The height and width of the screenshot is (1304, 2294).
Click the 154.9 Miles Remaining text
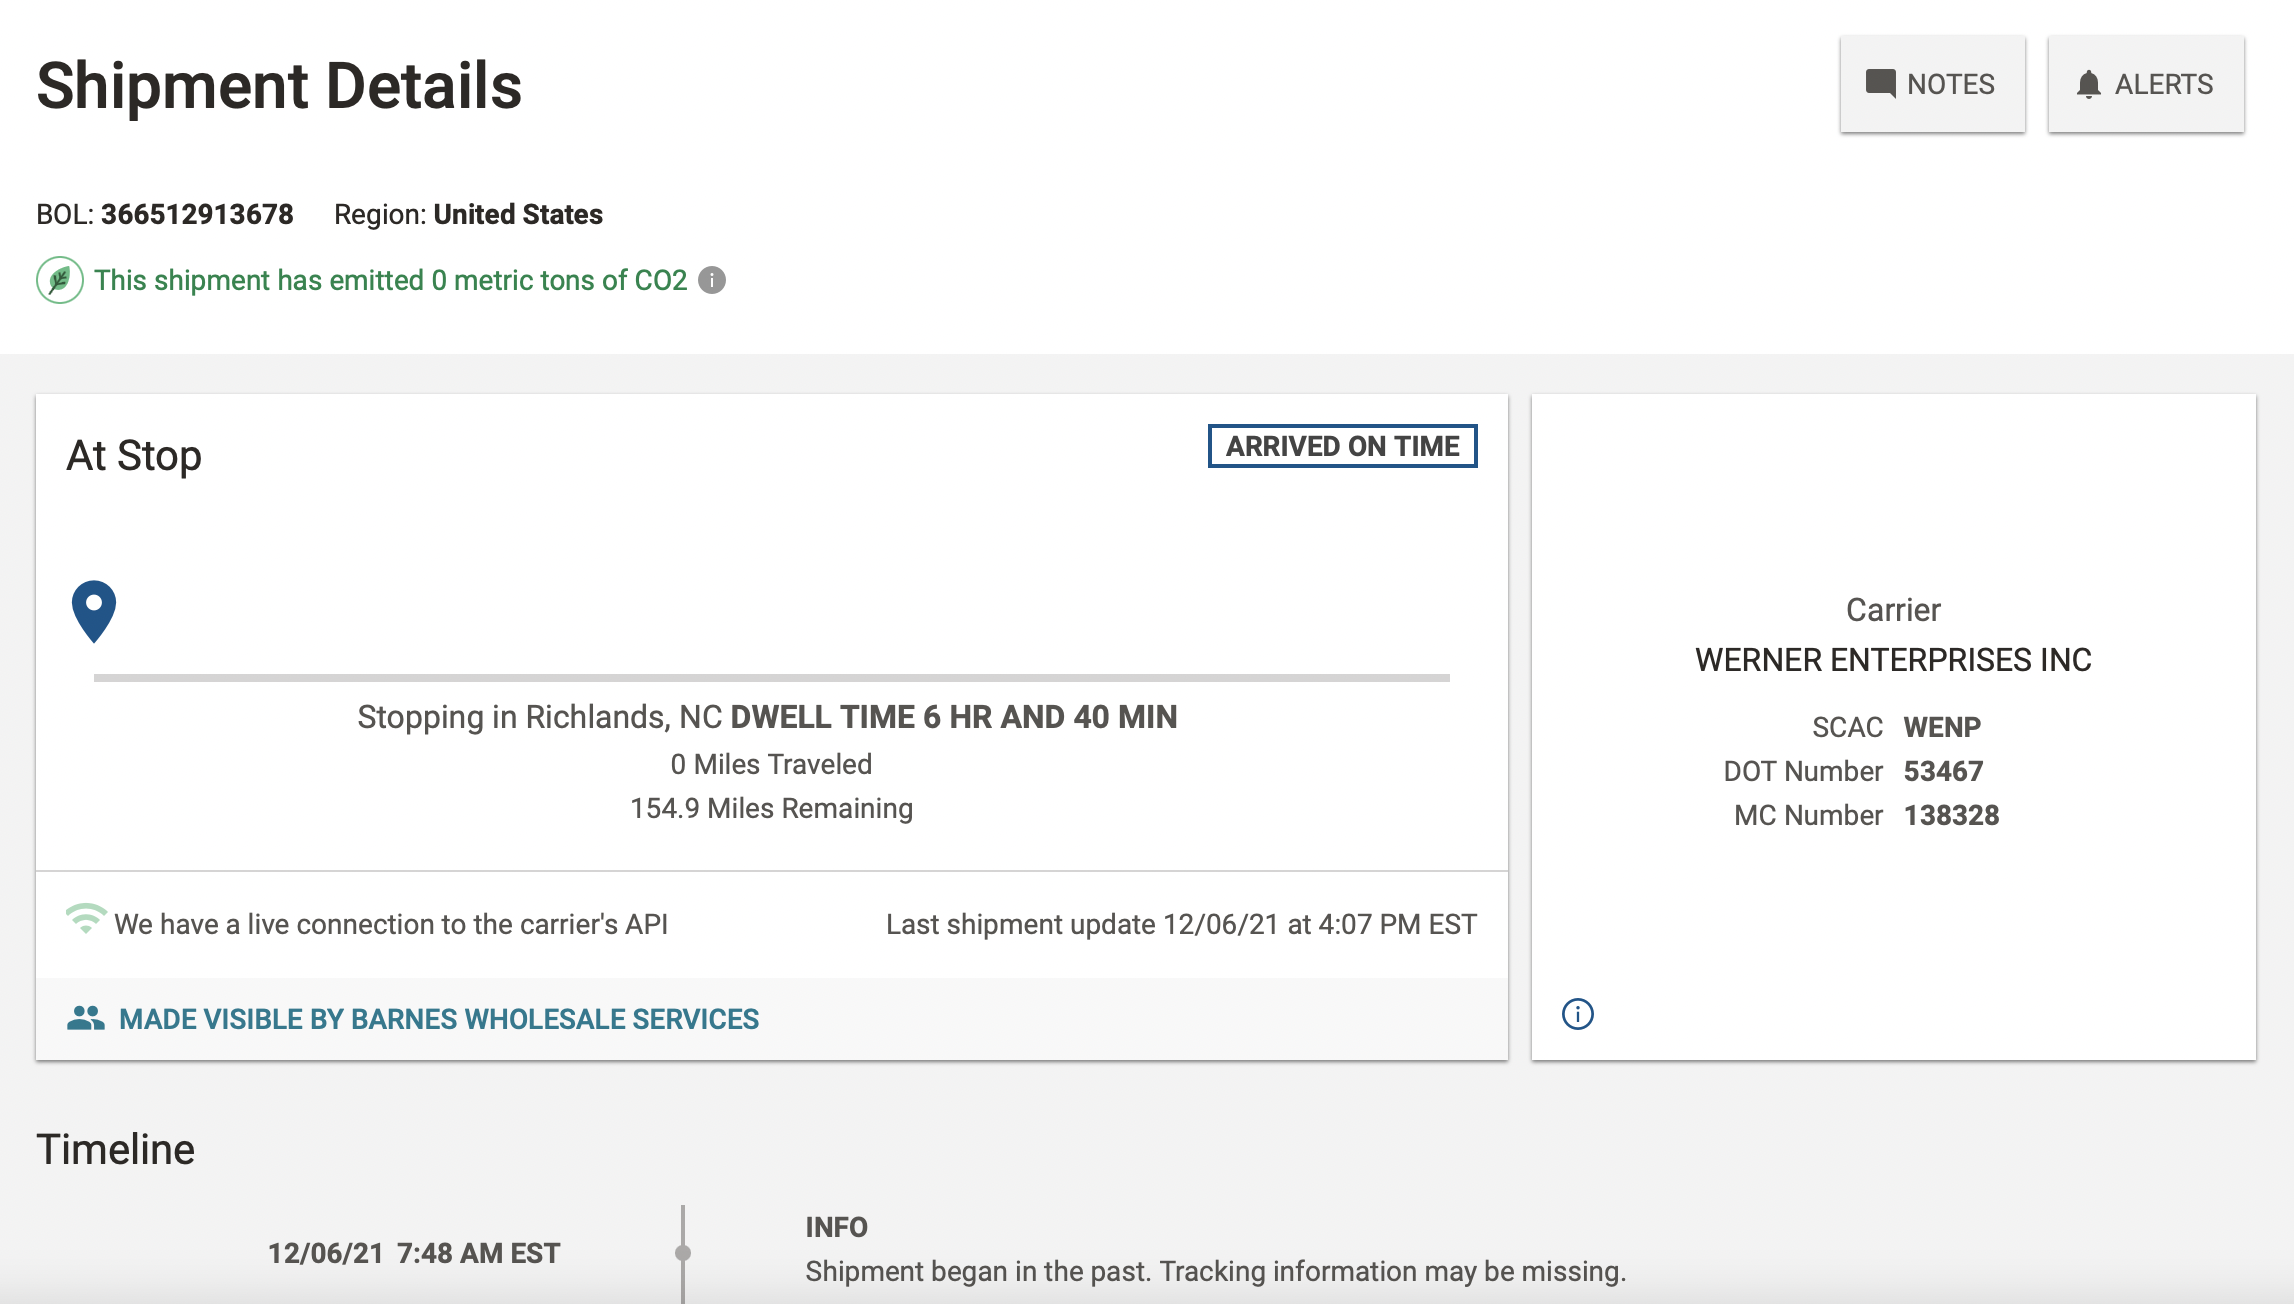771,808
